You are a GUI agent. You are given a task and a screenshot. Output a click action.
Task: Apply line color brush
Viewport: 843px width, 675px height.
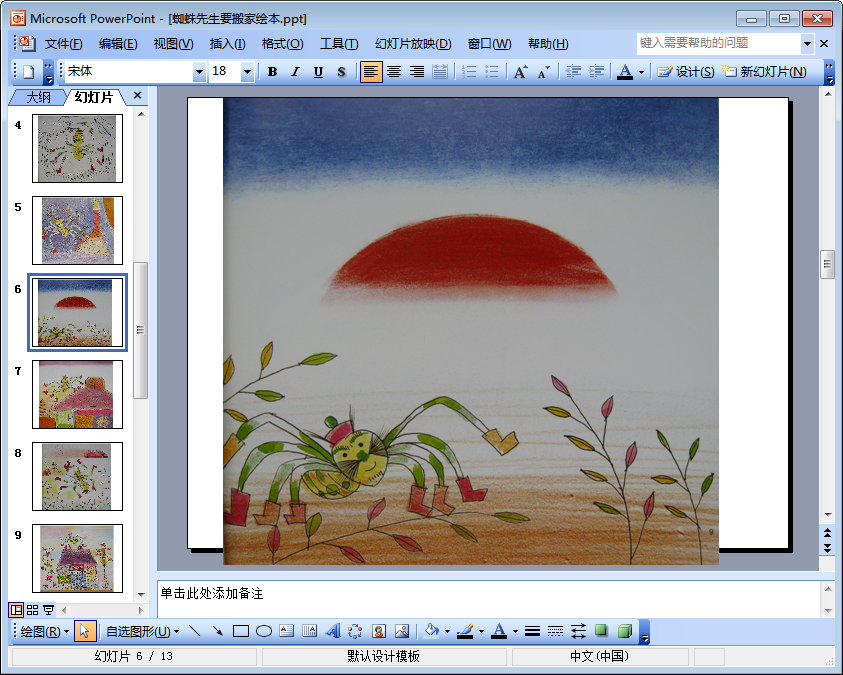[x=465, y=631]
